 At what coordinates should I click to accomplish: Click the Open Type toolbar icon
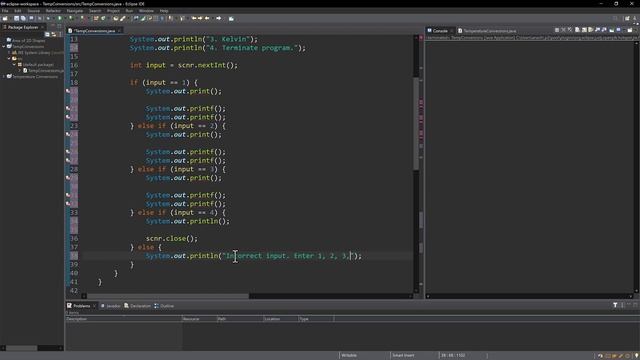pyautogui.click(x=116, y=18)
